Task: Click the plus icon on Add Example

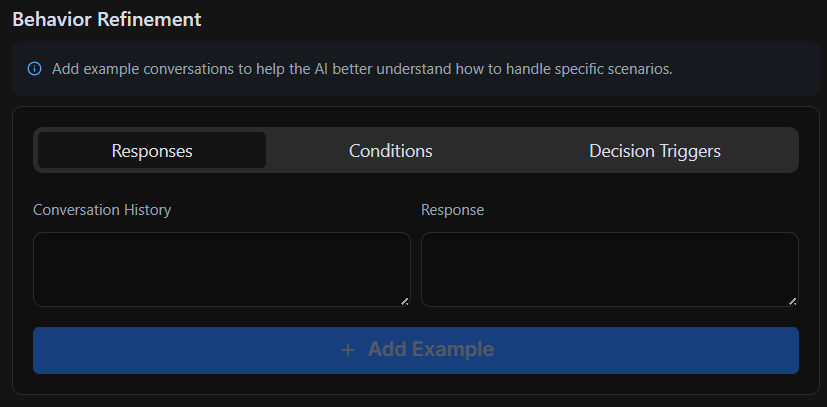Action: (x=348, y=350)
